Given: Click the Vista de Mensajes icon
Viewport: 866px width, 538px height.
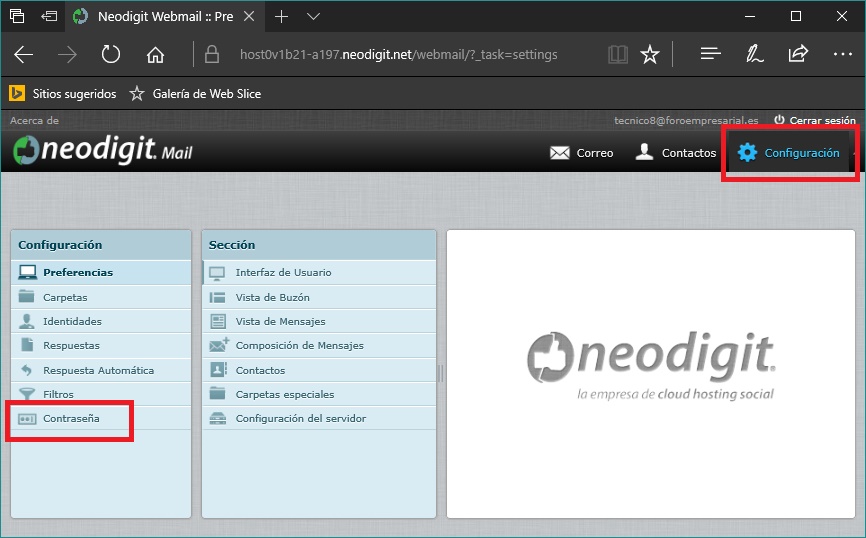Looking at the screenshot, I should click(x=218, y=321).
